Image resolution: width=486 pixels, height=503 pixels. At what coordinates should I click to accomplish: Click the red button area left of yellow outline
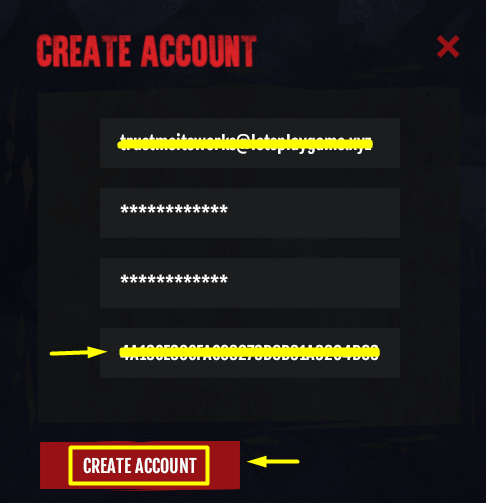[x=54, y=465]
